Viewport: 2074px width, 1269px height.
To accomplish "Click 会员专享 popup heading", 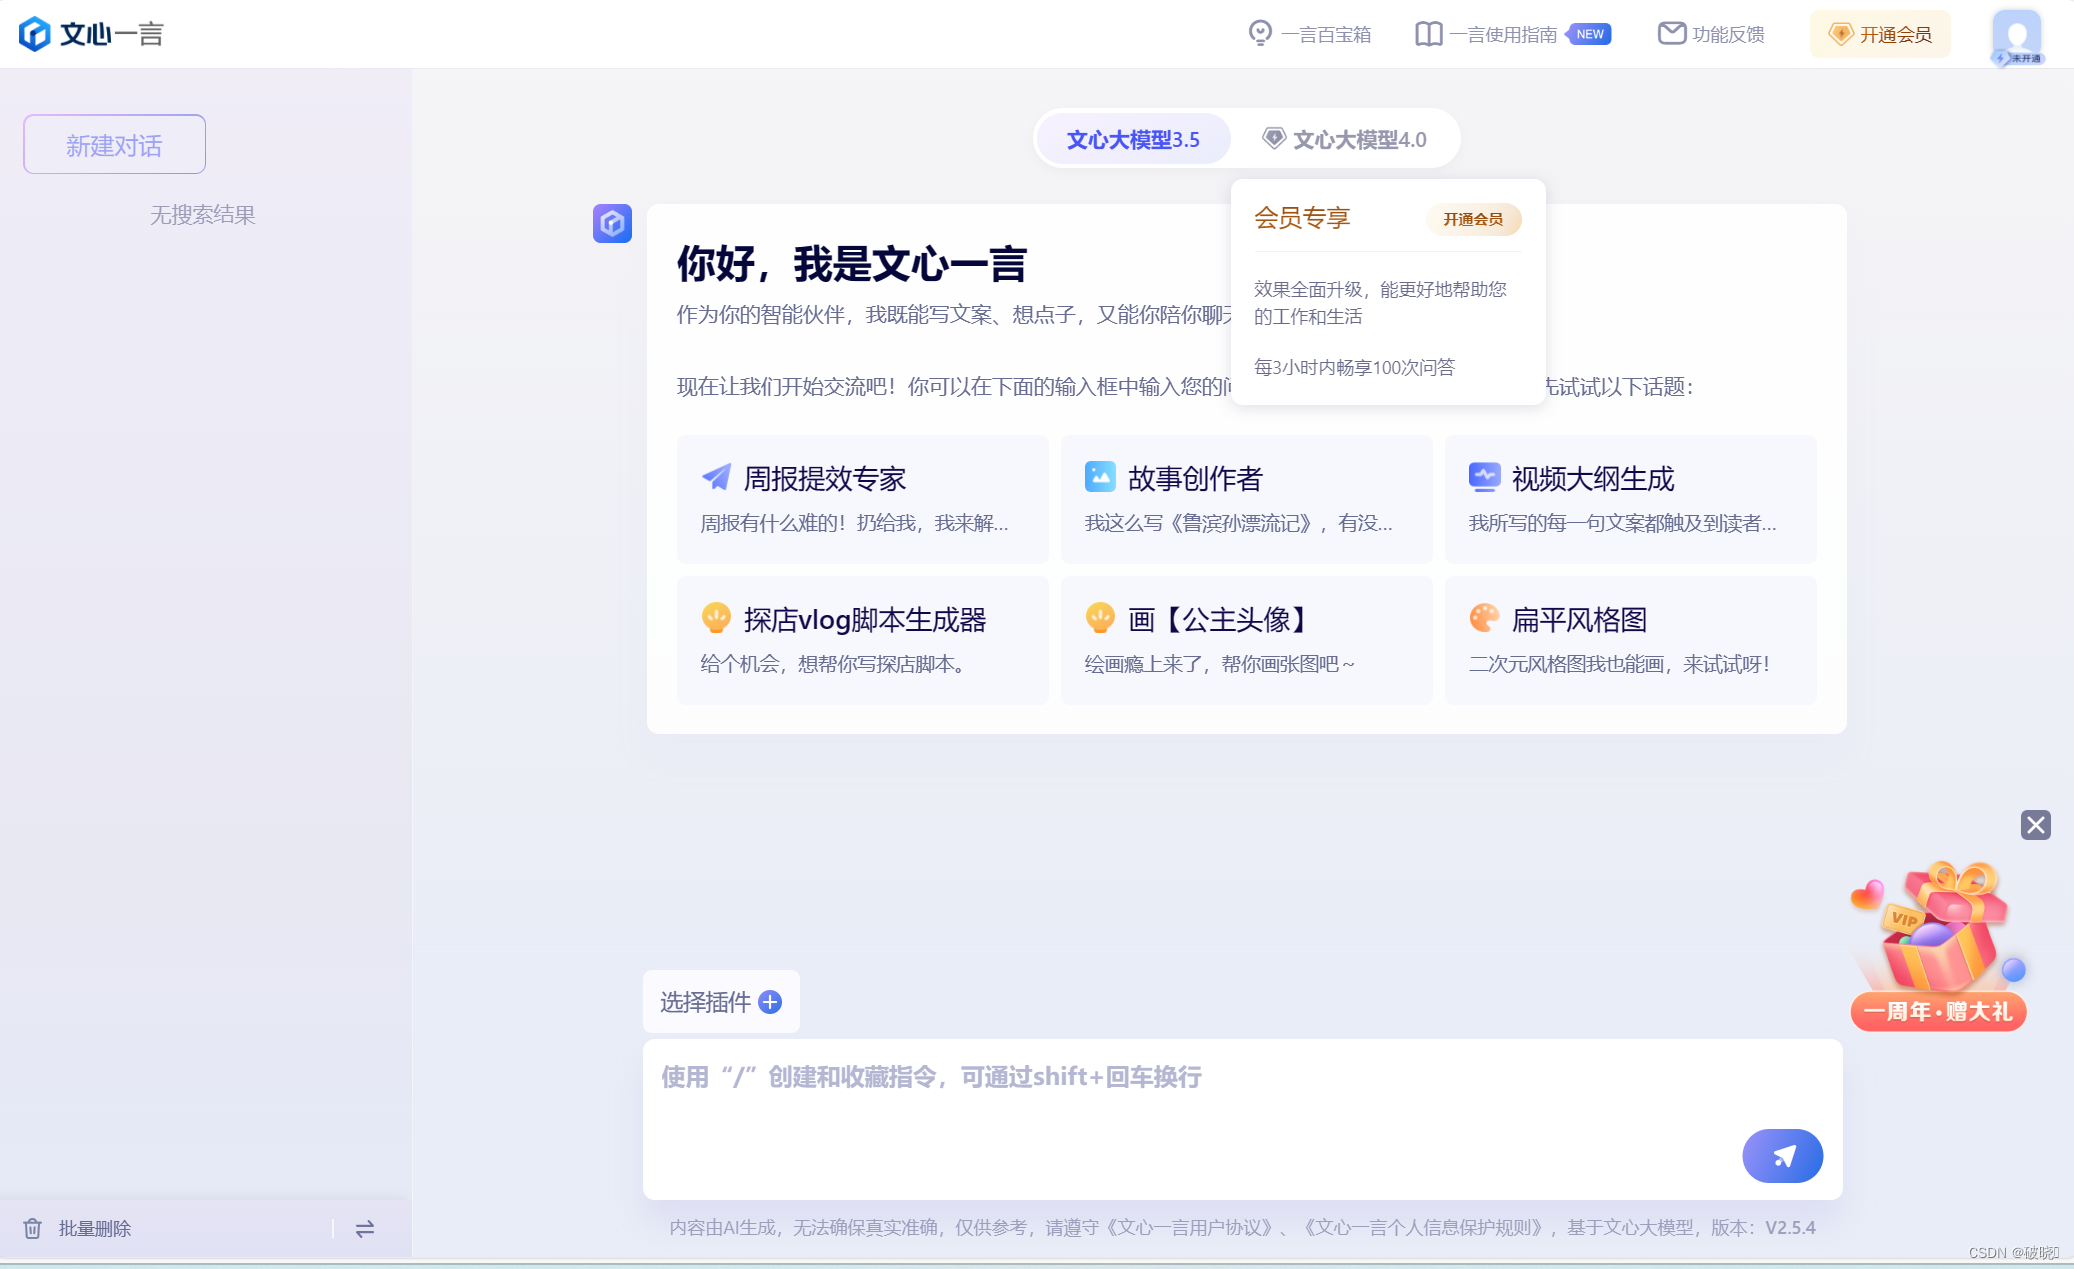I will pos(1302,218).
